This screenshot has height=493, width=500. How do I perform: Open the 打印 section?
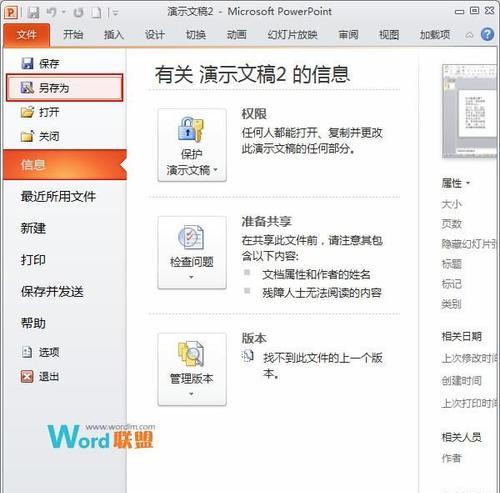(33, 260)
